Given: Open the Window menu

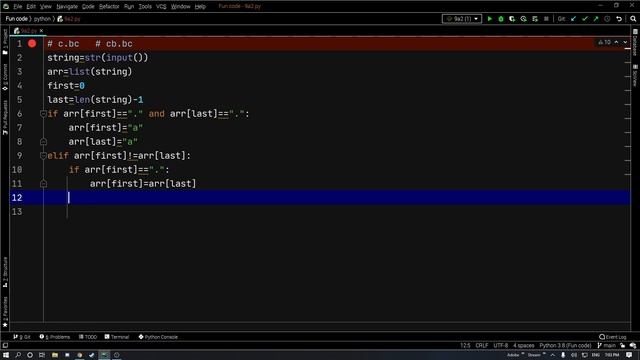Looking at the screenshot, I should [x=180, y=7].
